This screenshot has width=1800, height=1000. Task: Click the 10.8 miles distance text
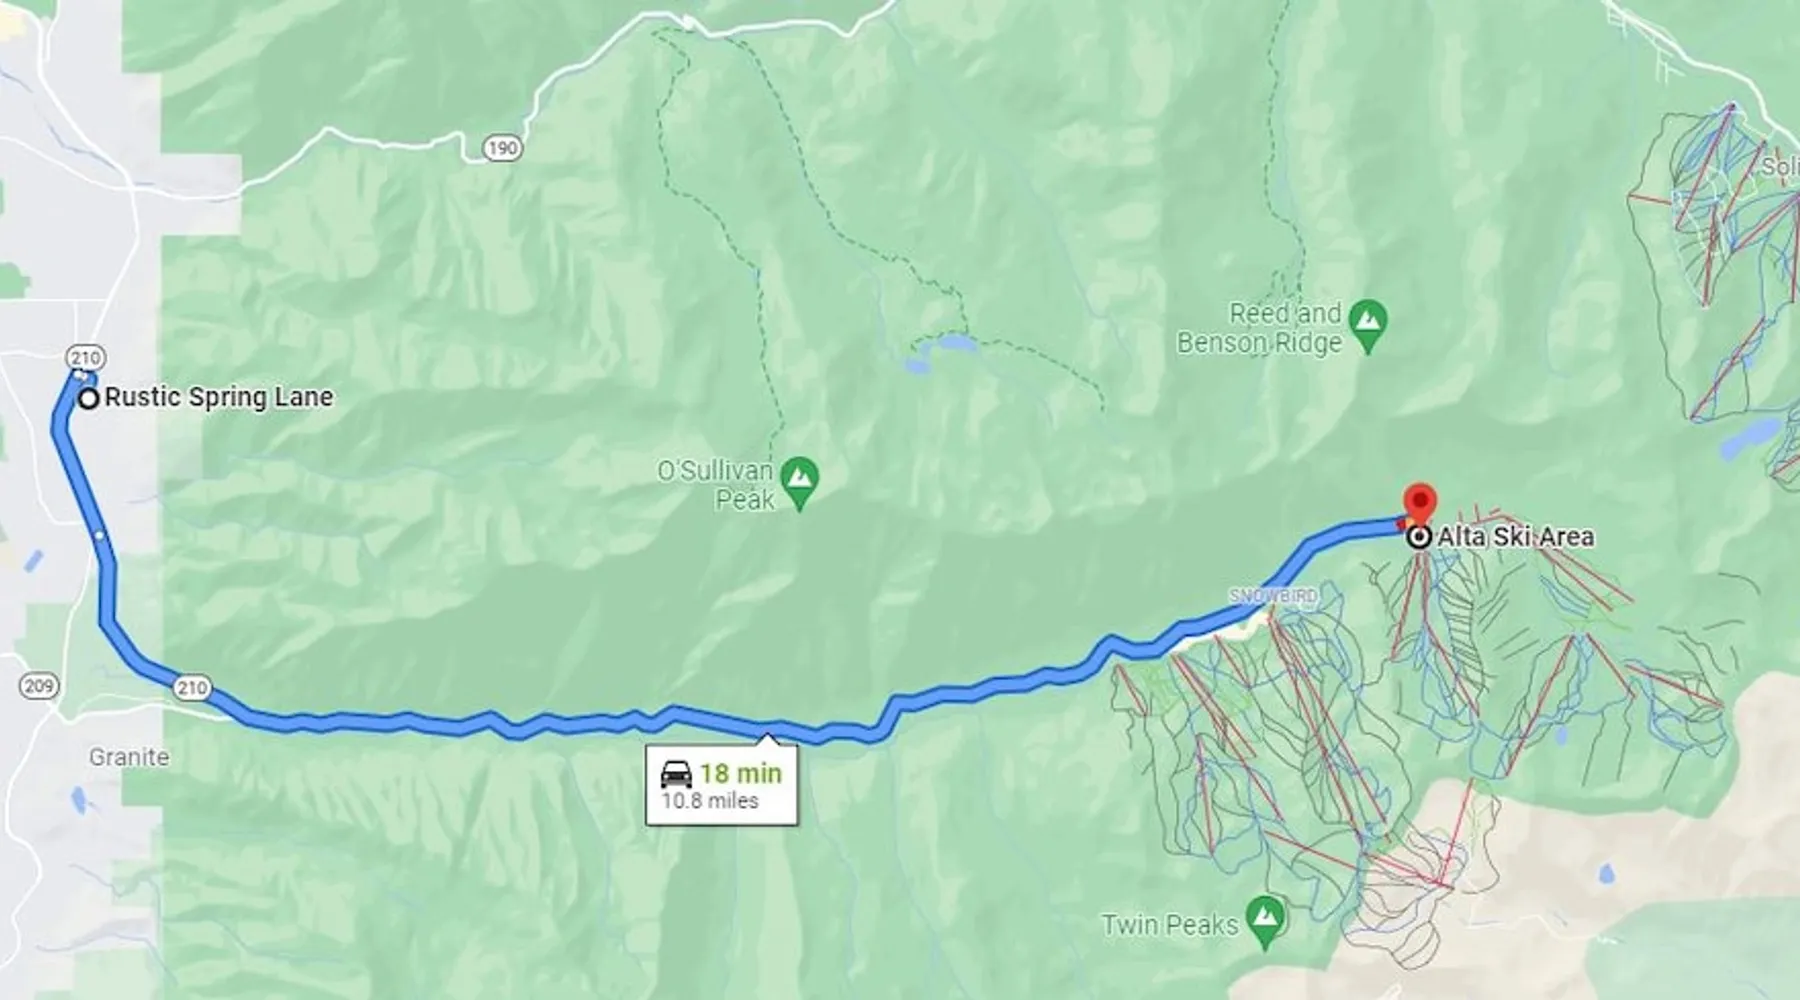click(710, 801)
